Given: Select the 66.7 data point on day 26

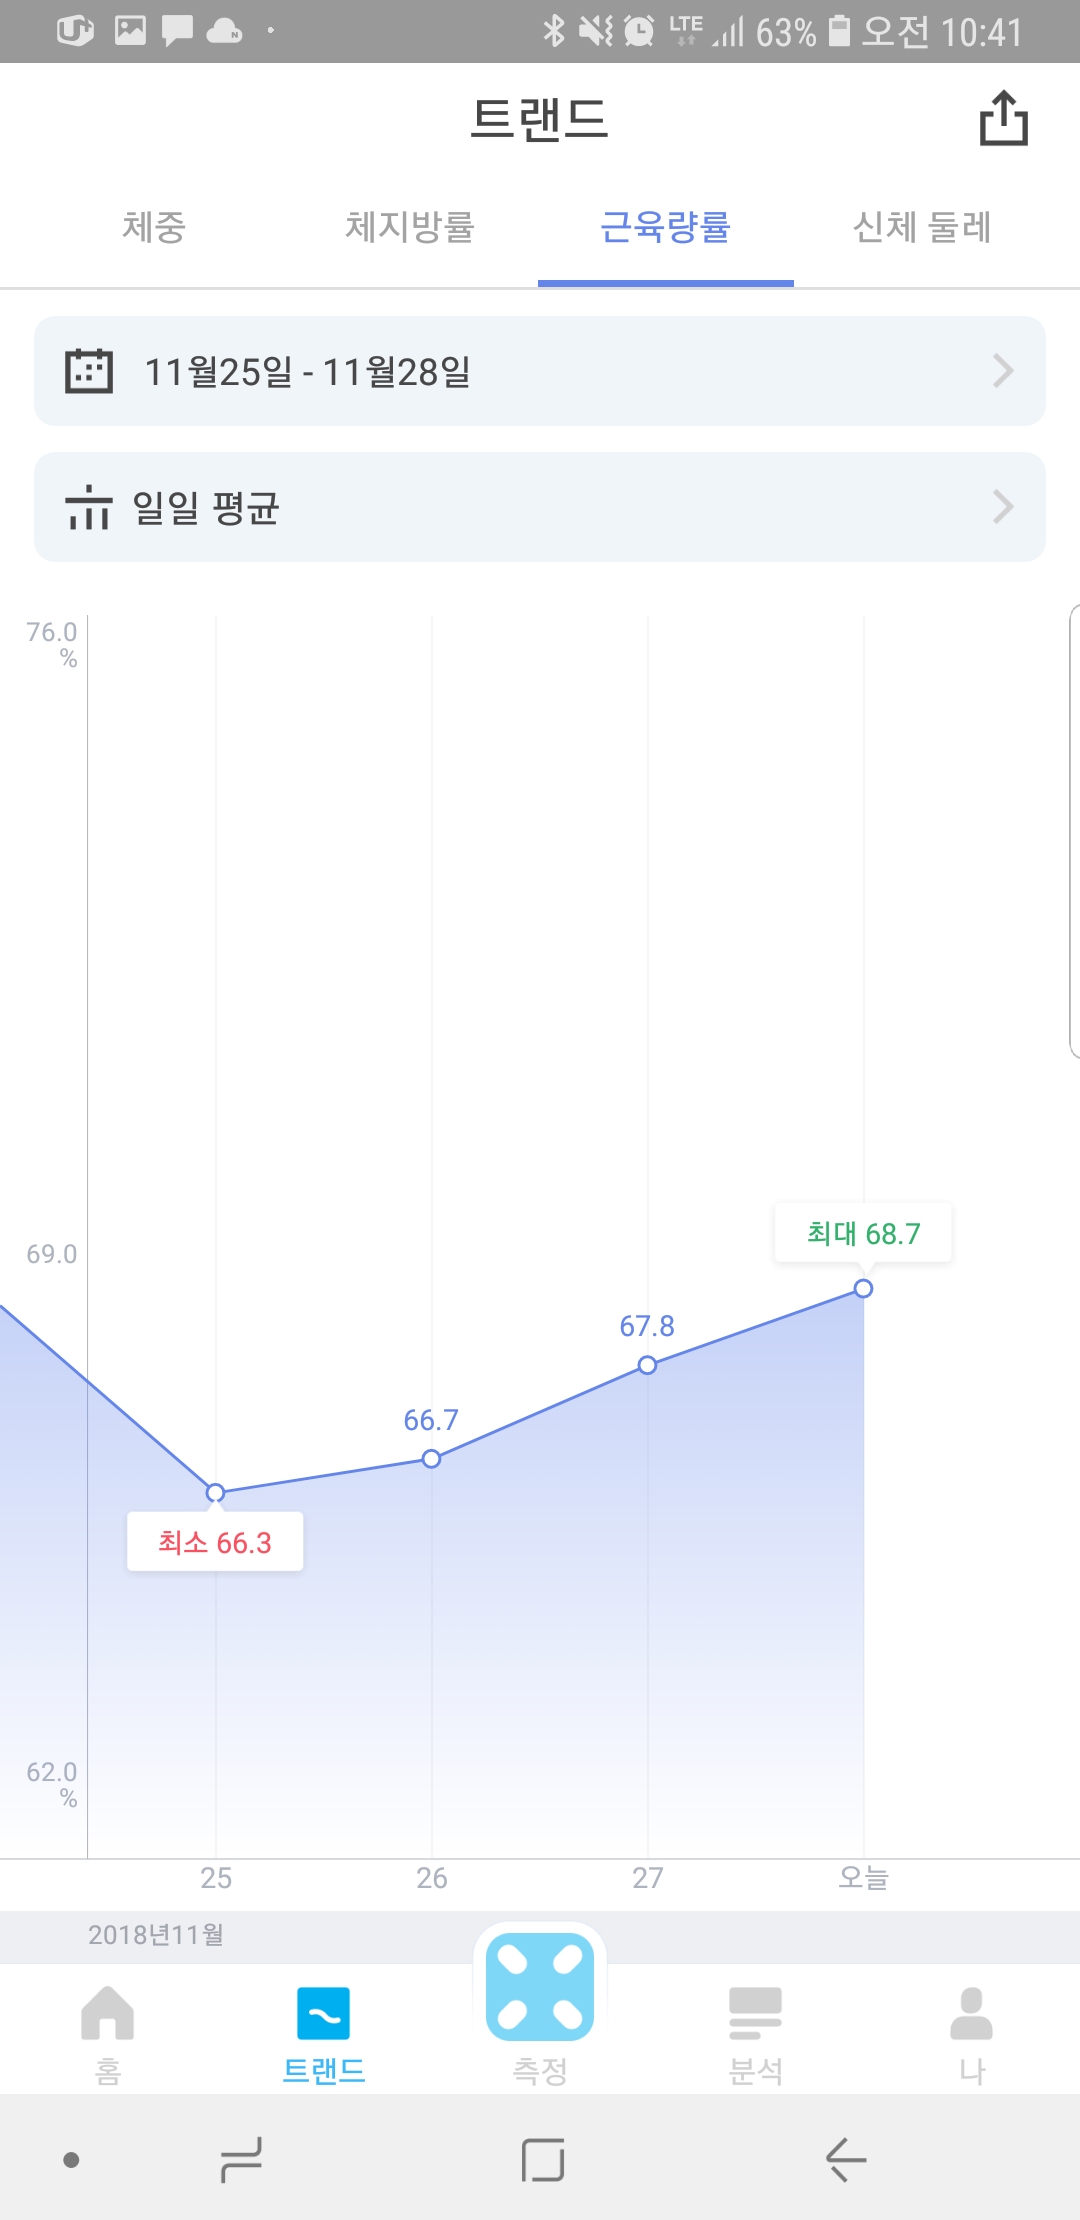Looking at the screenshot, I should [431, 1459].
